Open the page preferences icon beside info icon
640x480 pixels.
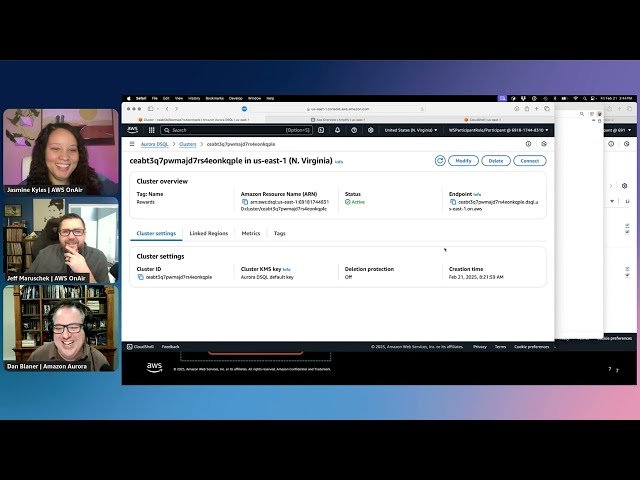(544, 144)
